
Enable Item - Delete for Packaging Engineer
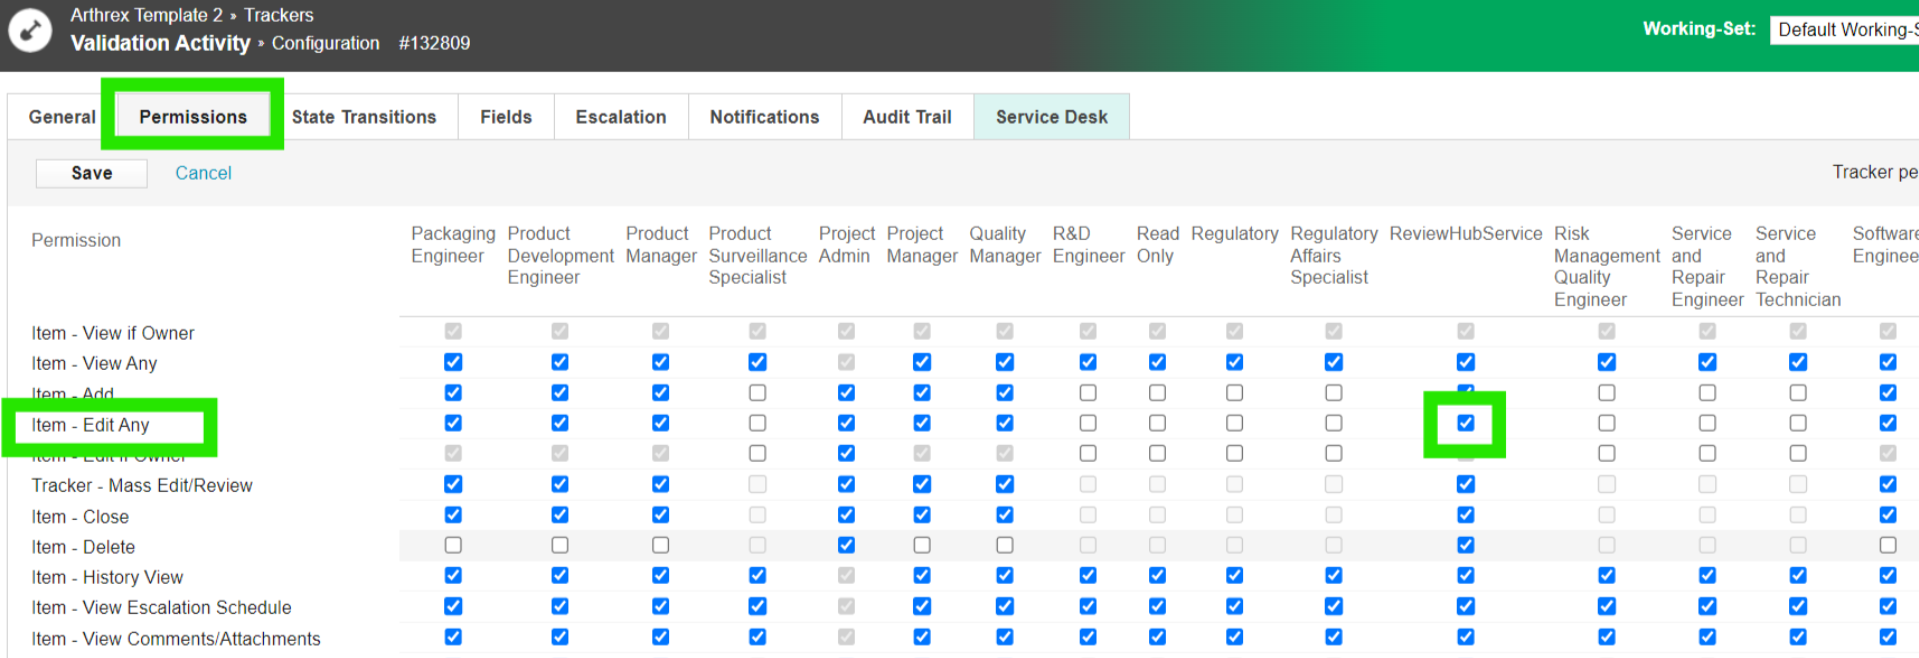pos(453,545)
